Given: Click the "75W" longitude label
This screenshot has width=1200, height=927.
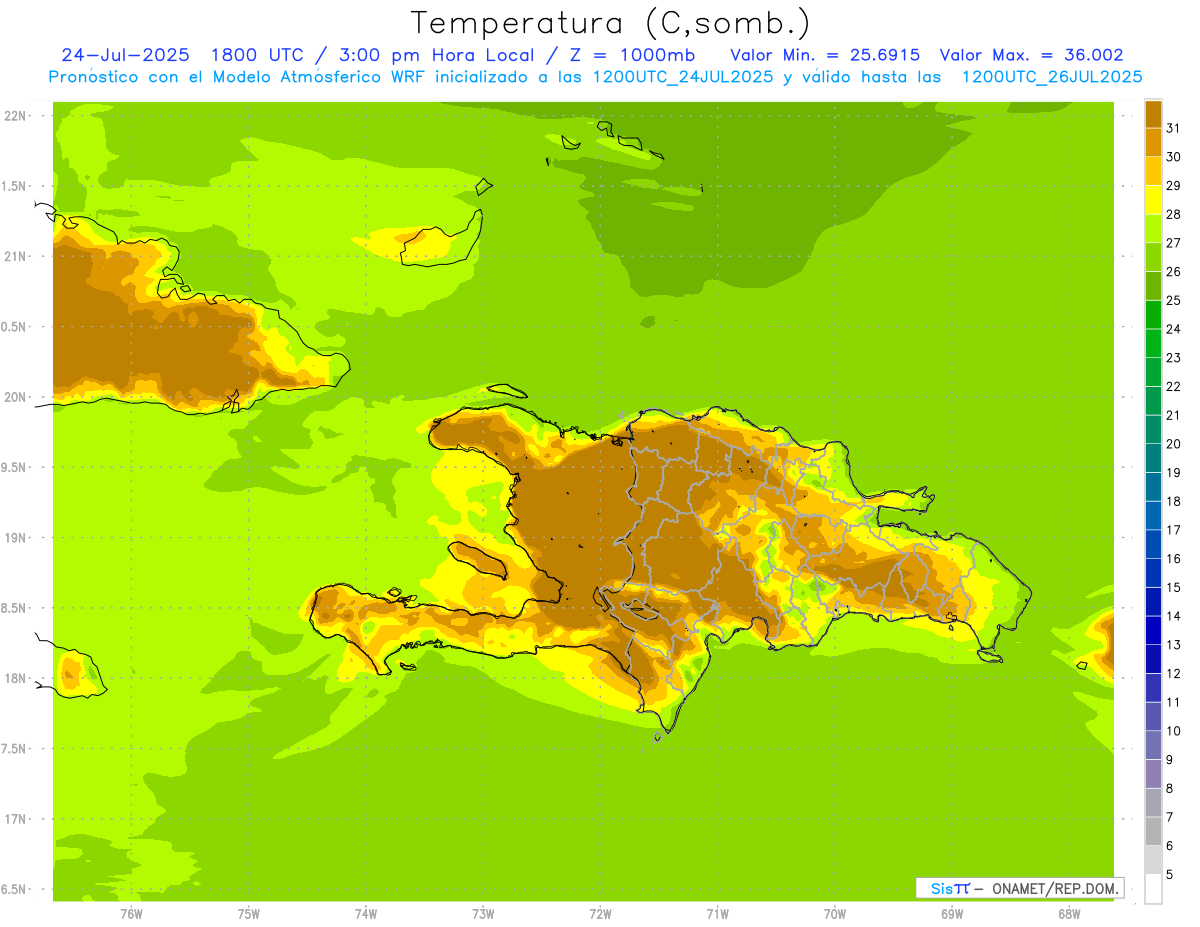Looking at the screenshot, I should tap(249, 914).
